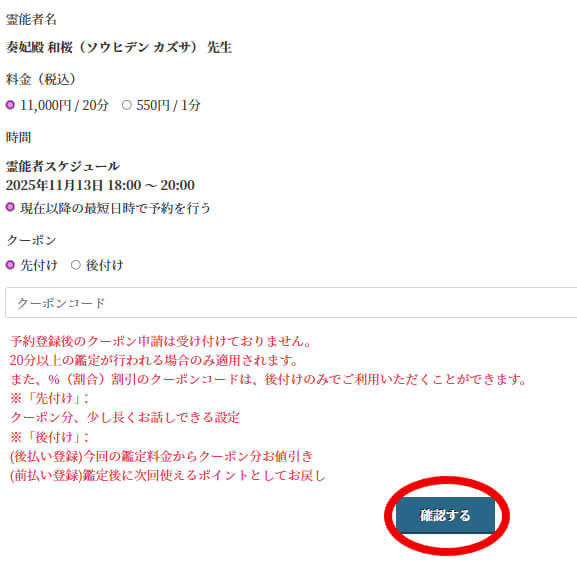
Task: Click the 時間 section label
Action: click(18, 137)
